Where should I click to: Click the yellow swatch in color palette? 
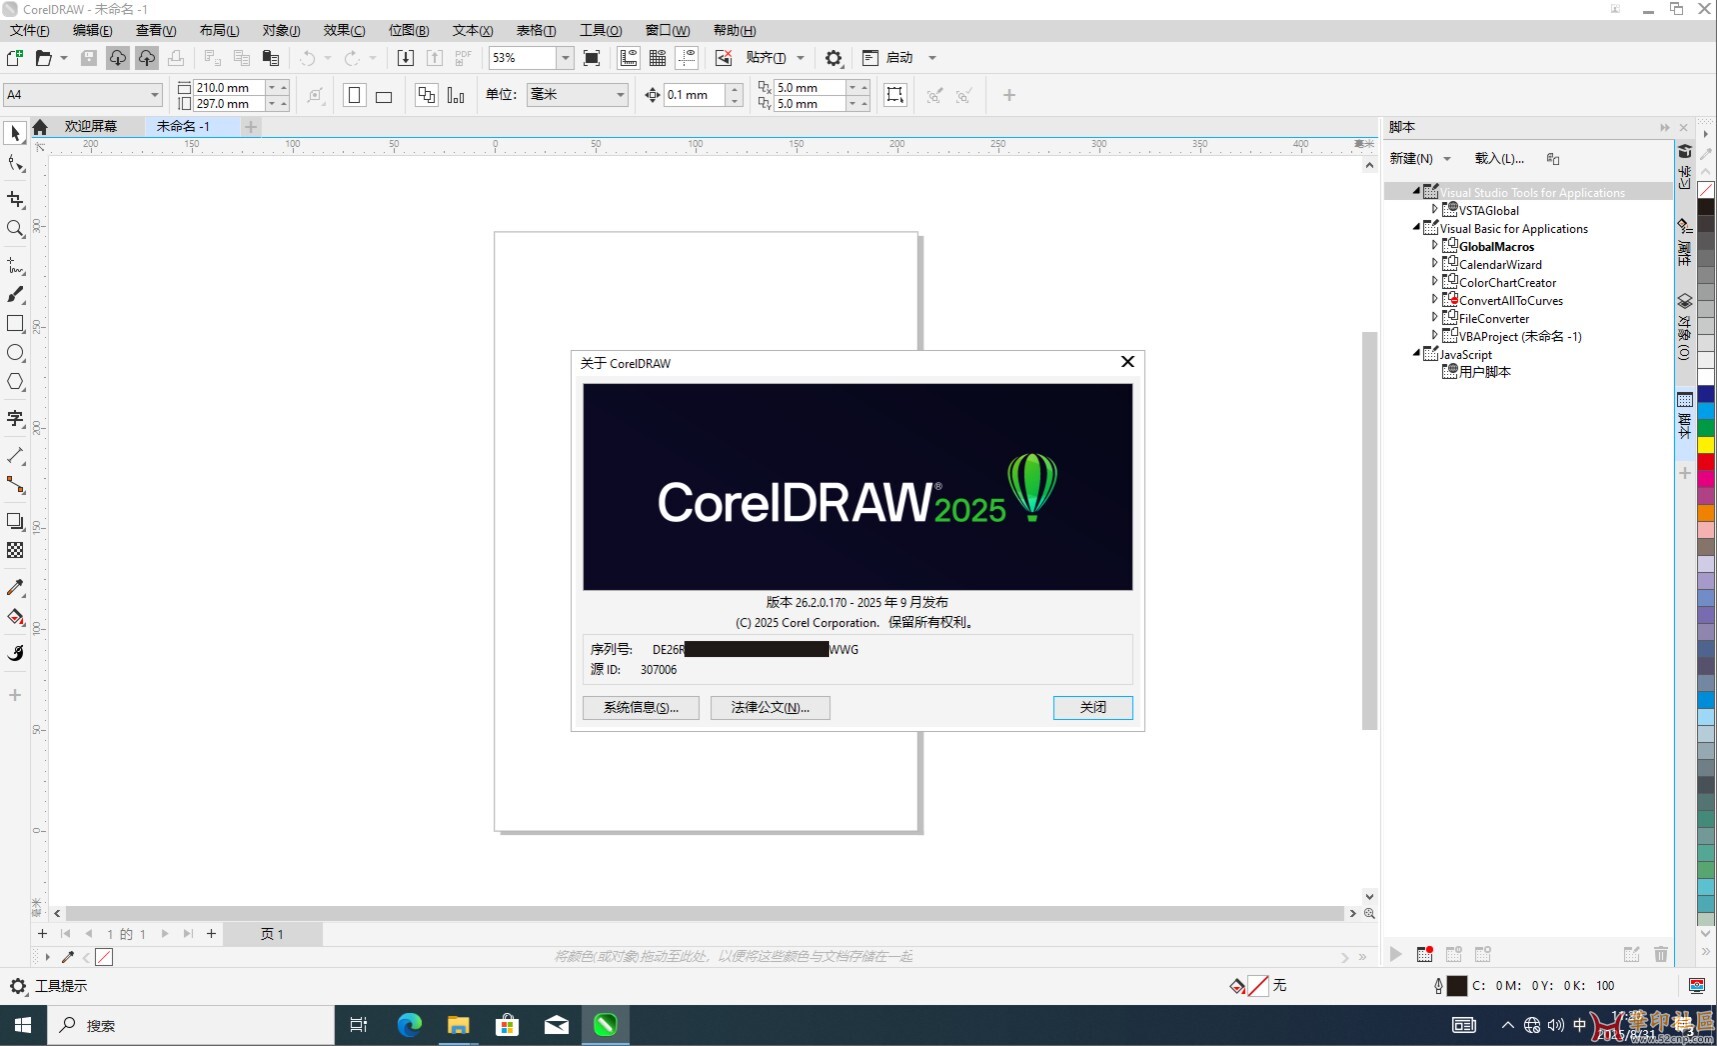click(x=1706, y=444)
